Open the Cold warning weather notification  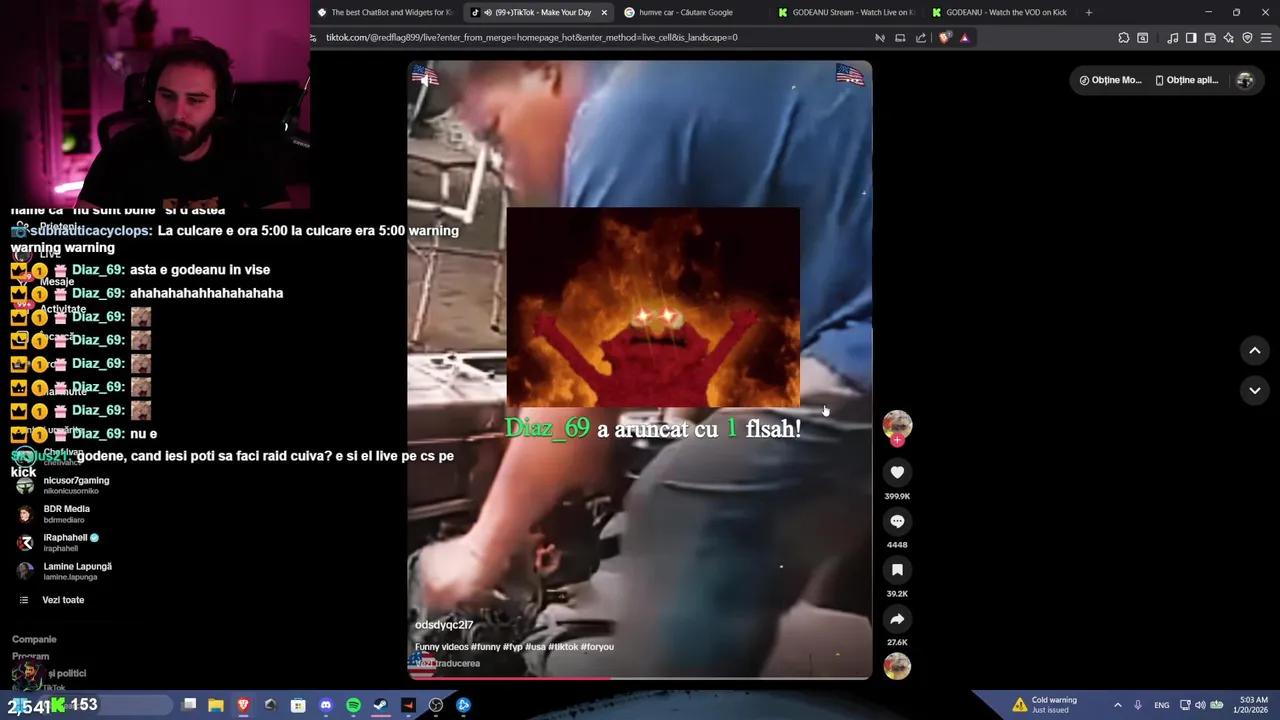click(1043, 705)
